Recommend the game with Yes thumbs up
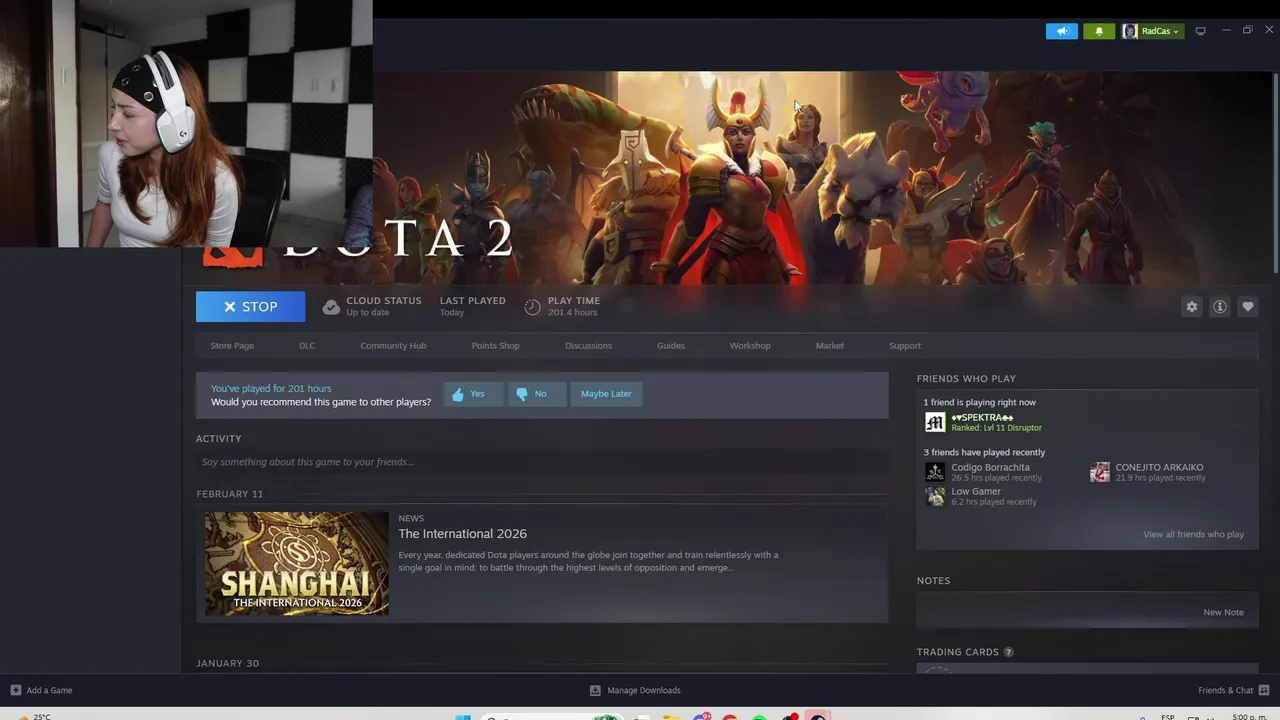 473,394
